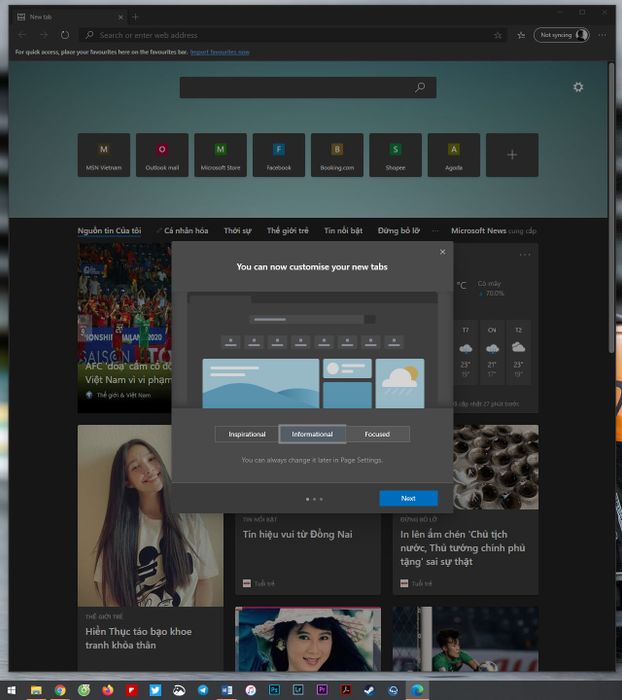Open weather card options ellipsis
Image resolution: width=622 pixels, height=700 pixels.
tap(525, 254)
